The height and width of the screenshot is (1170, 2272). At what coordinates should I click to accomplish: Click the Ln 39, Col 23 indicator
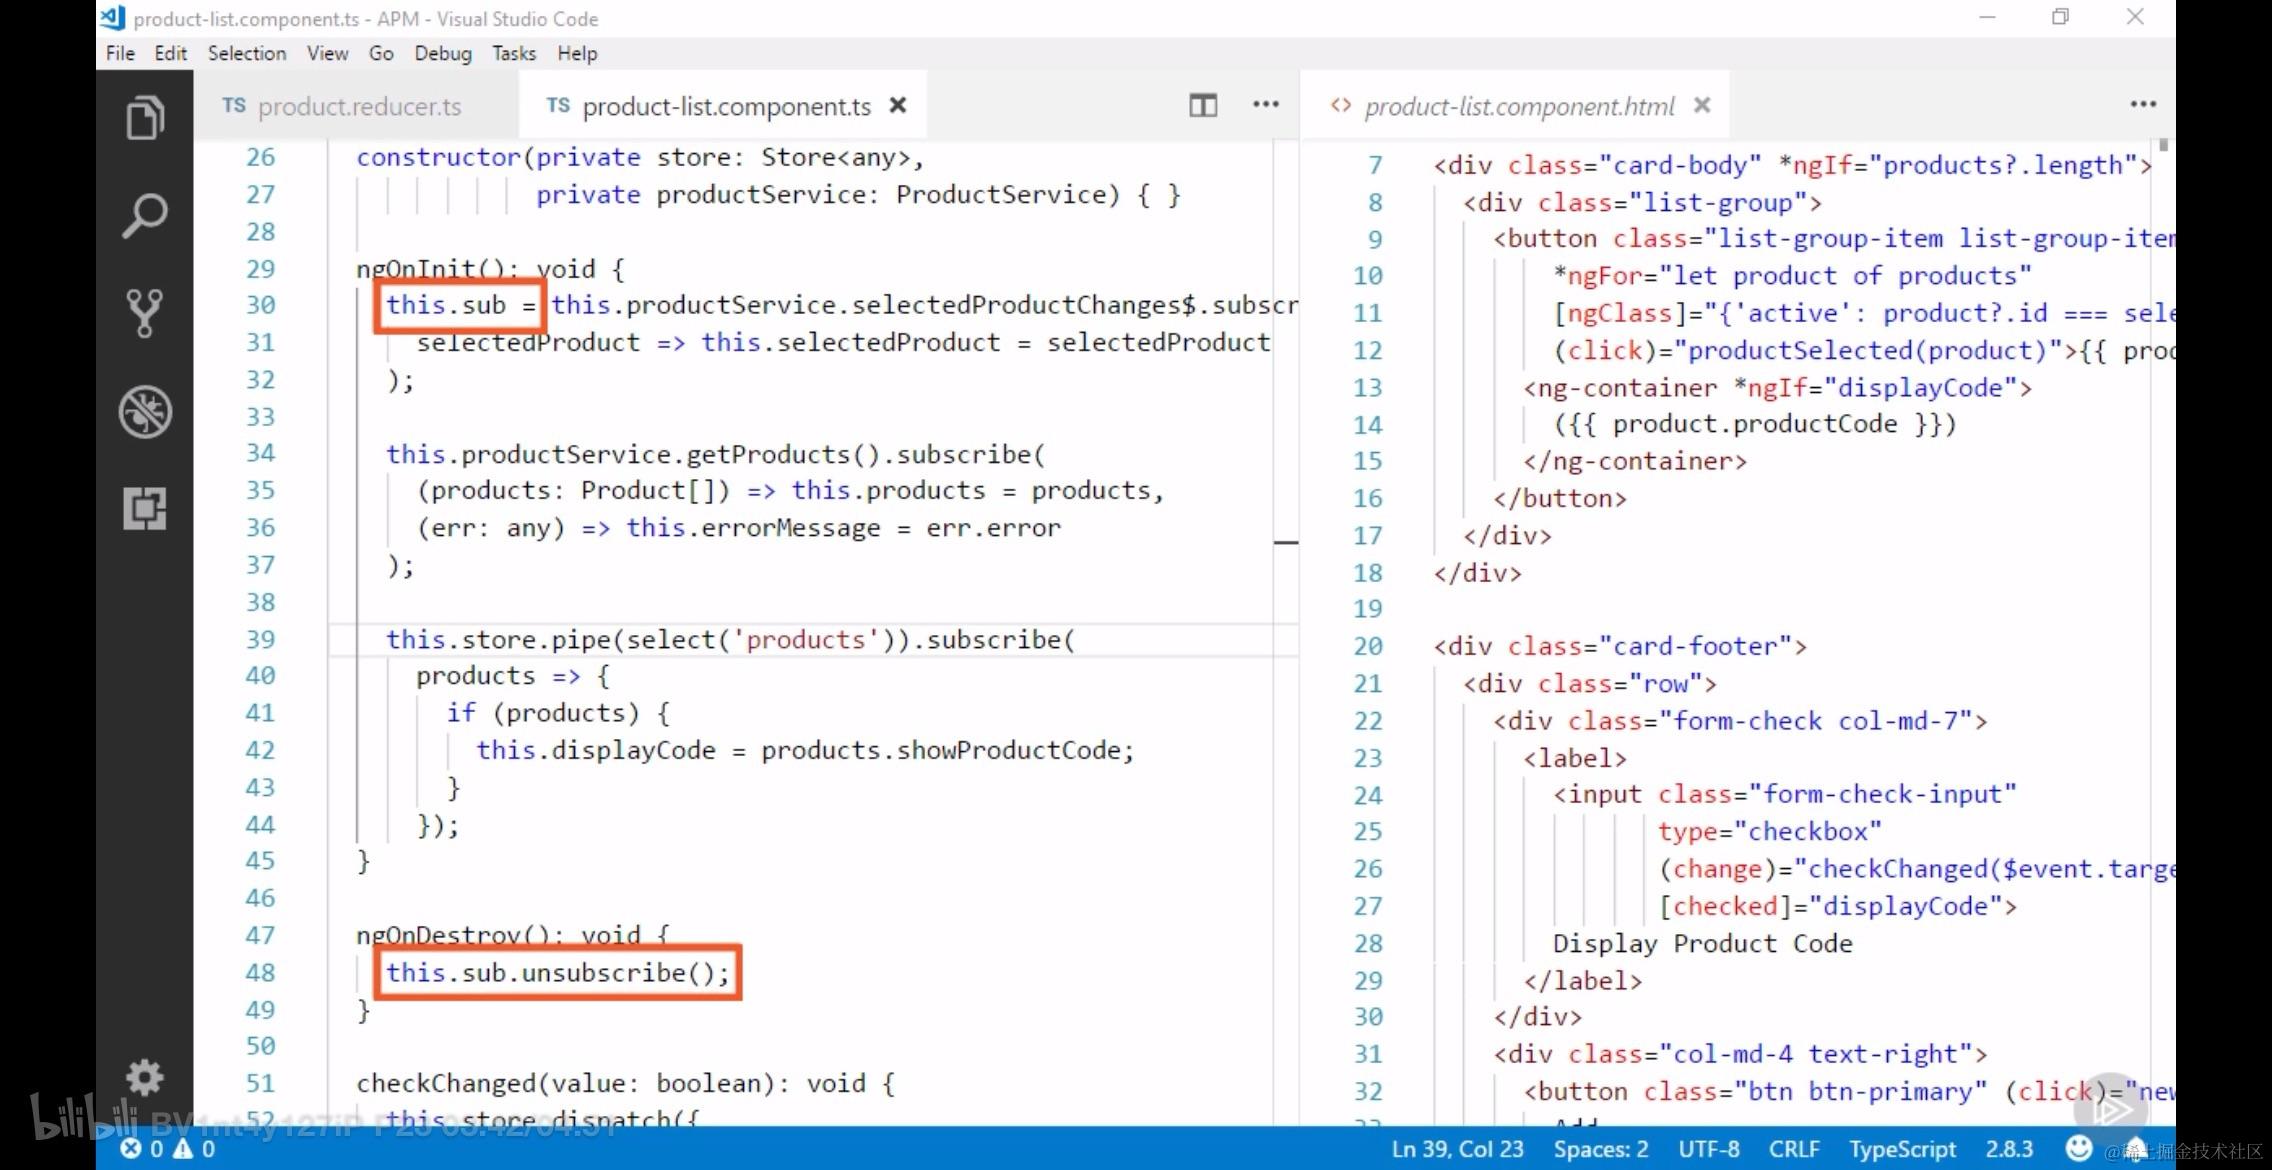1457,1149
